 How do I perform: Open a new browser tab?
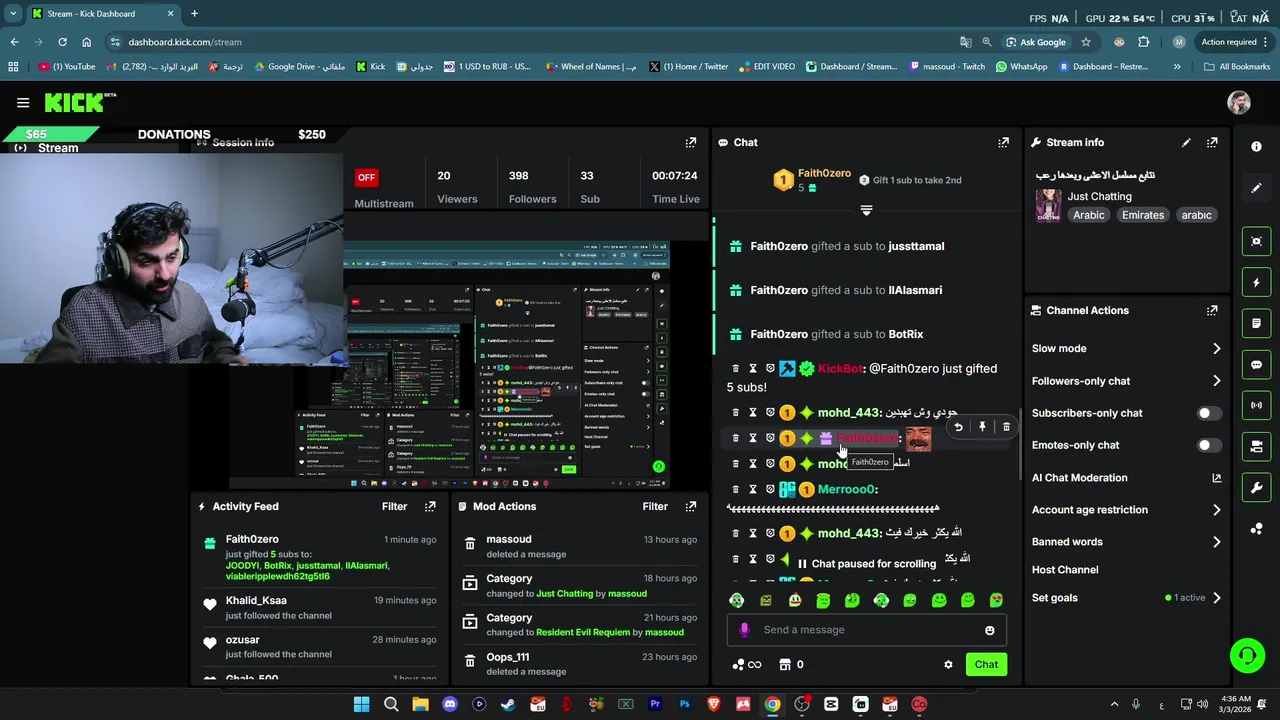[x=194, y=14]
